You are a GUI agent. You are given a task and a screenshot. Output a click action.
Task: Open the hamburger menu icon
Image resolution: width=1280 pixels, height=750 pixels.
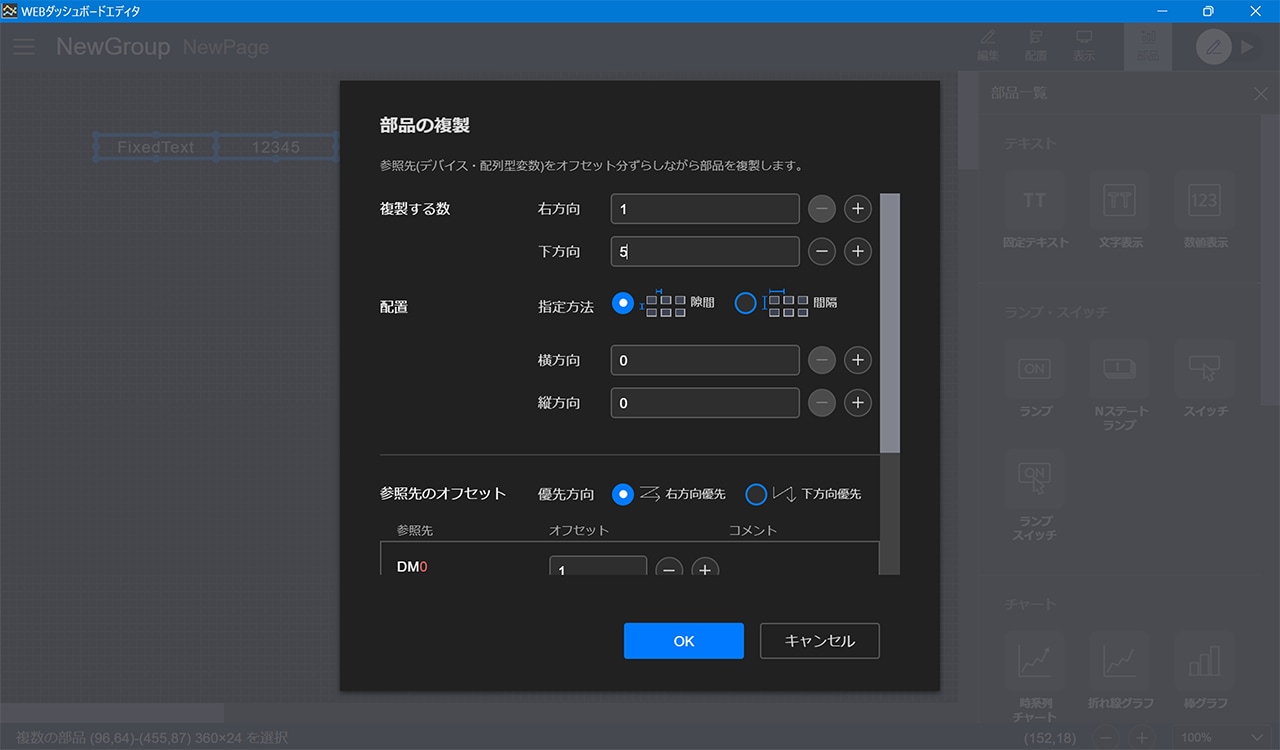(24, 47)
